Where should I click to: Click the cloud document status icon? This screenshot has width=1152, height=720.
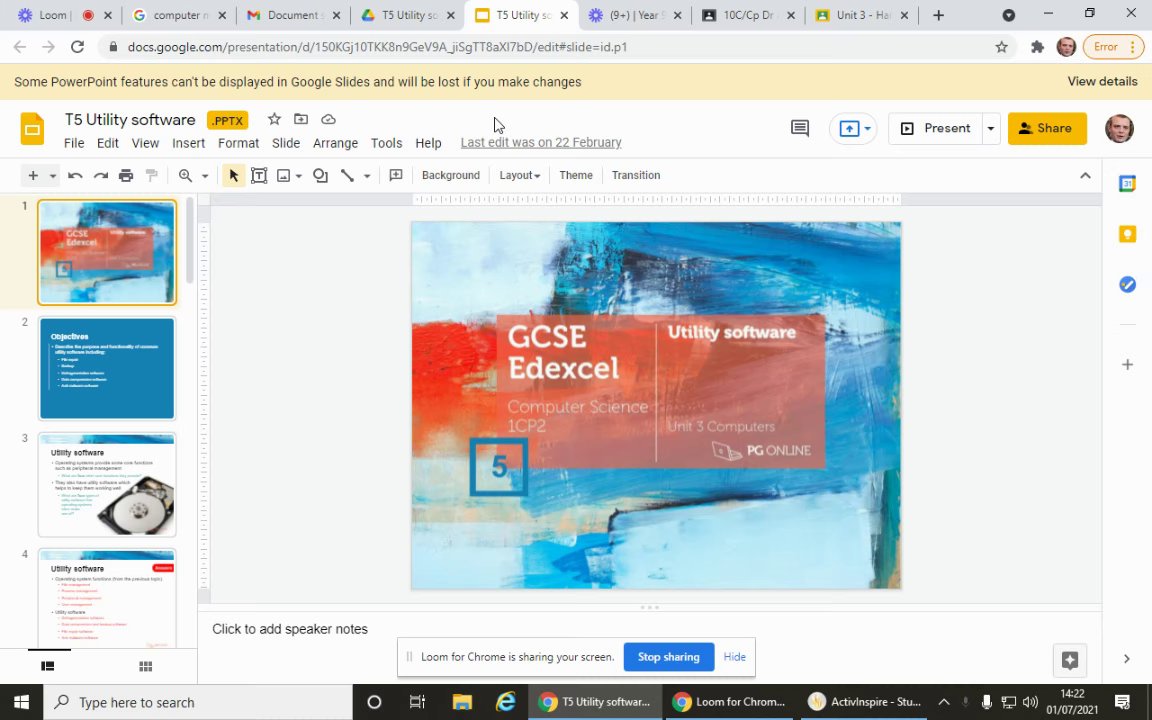tap(328, 119)
